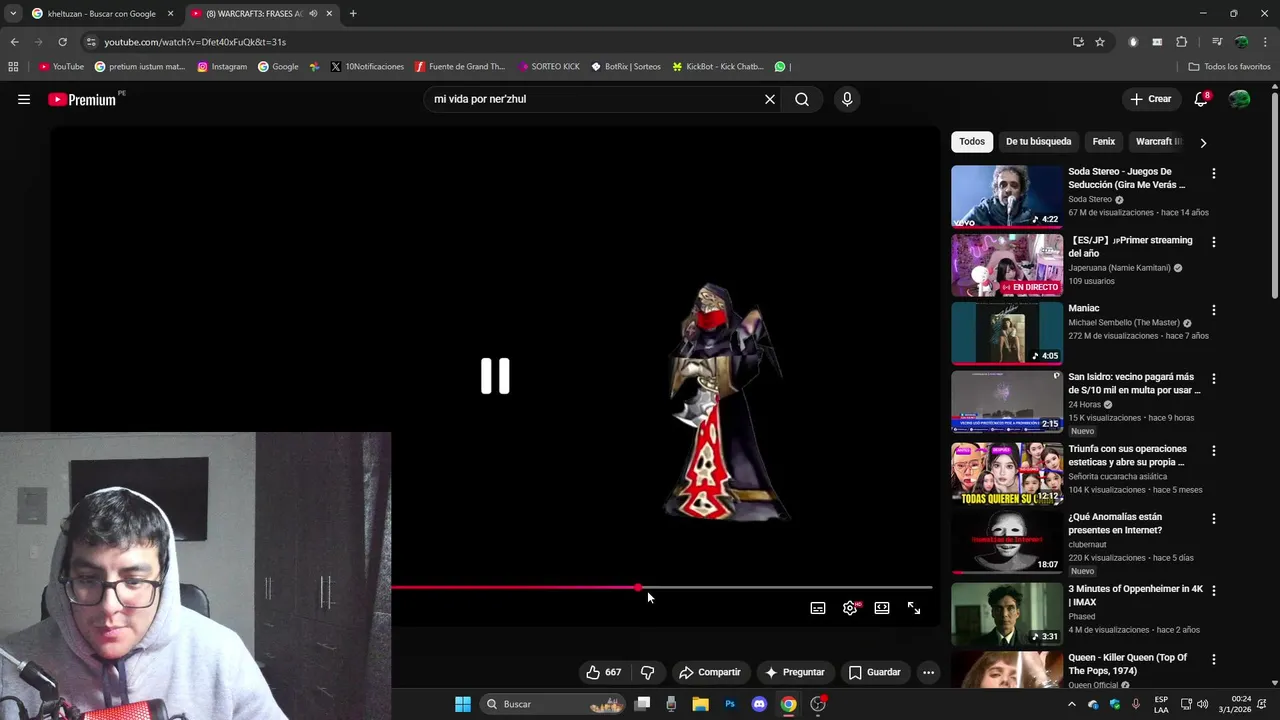Share the video with Compartir
The image size is (1280, 720).
709,672
